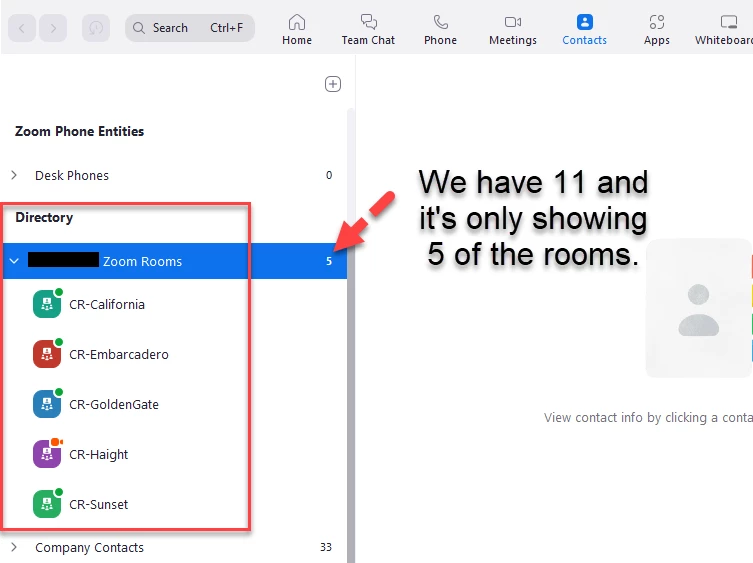This screenshot has height=563, width=753.
Task: Click the Zoom Phone Entities heading
Action: 80,131
